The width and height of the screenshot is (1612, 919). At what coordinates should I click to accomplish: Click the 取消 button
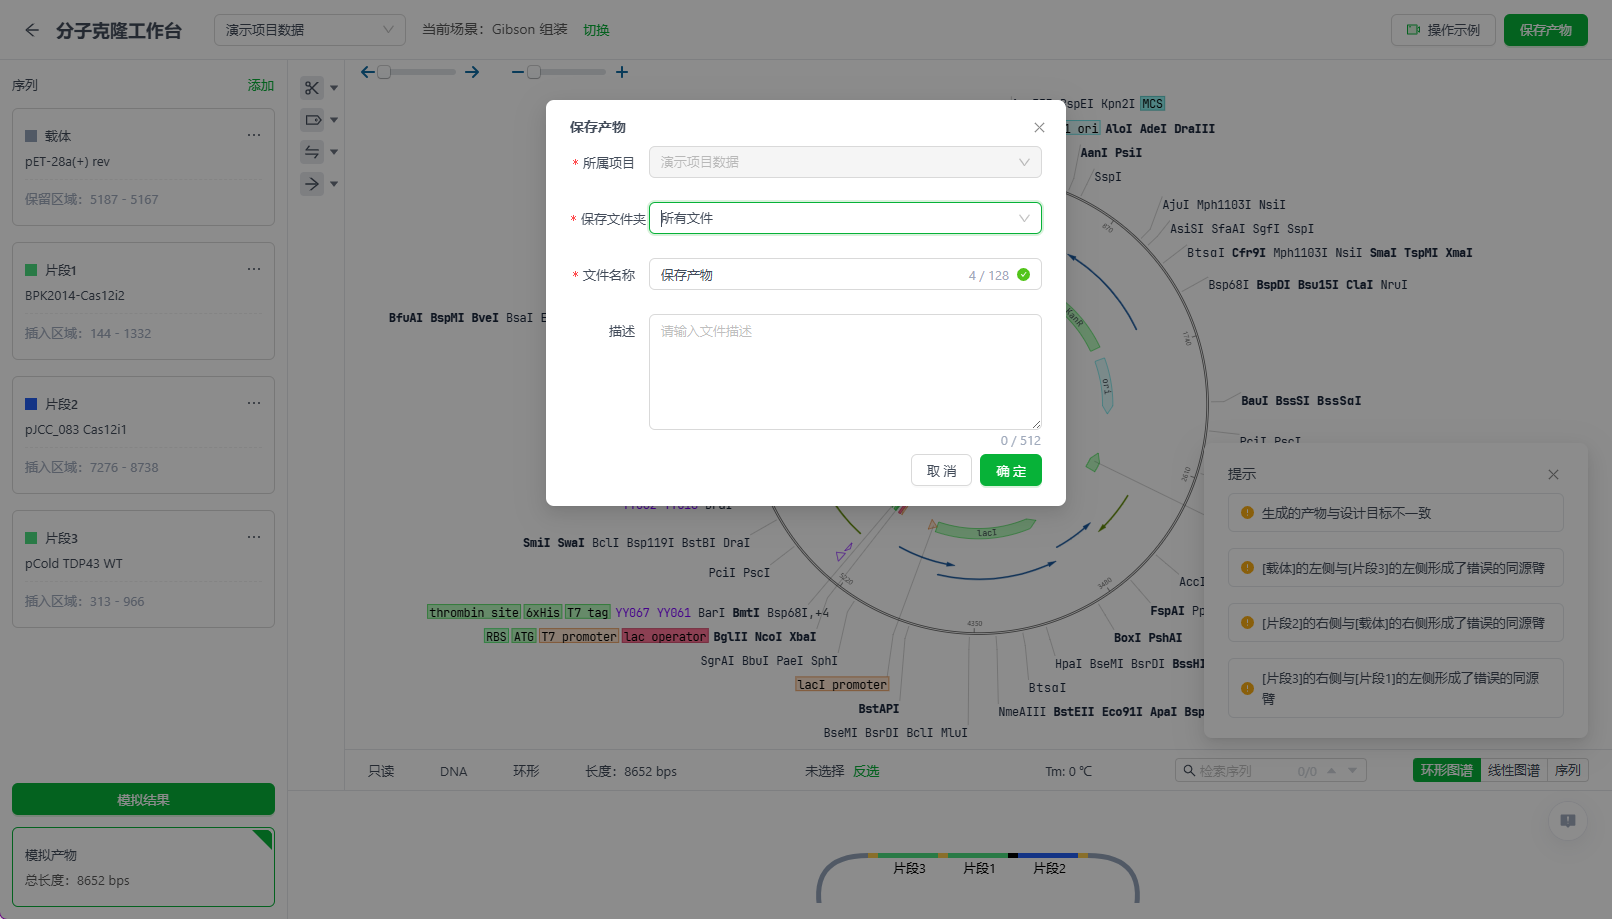(941, 471)
